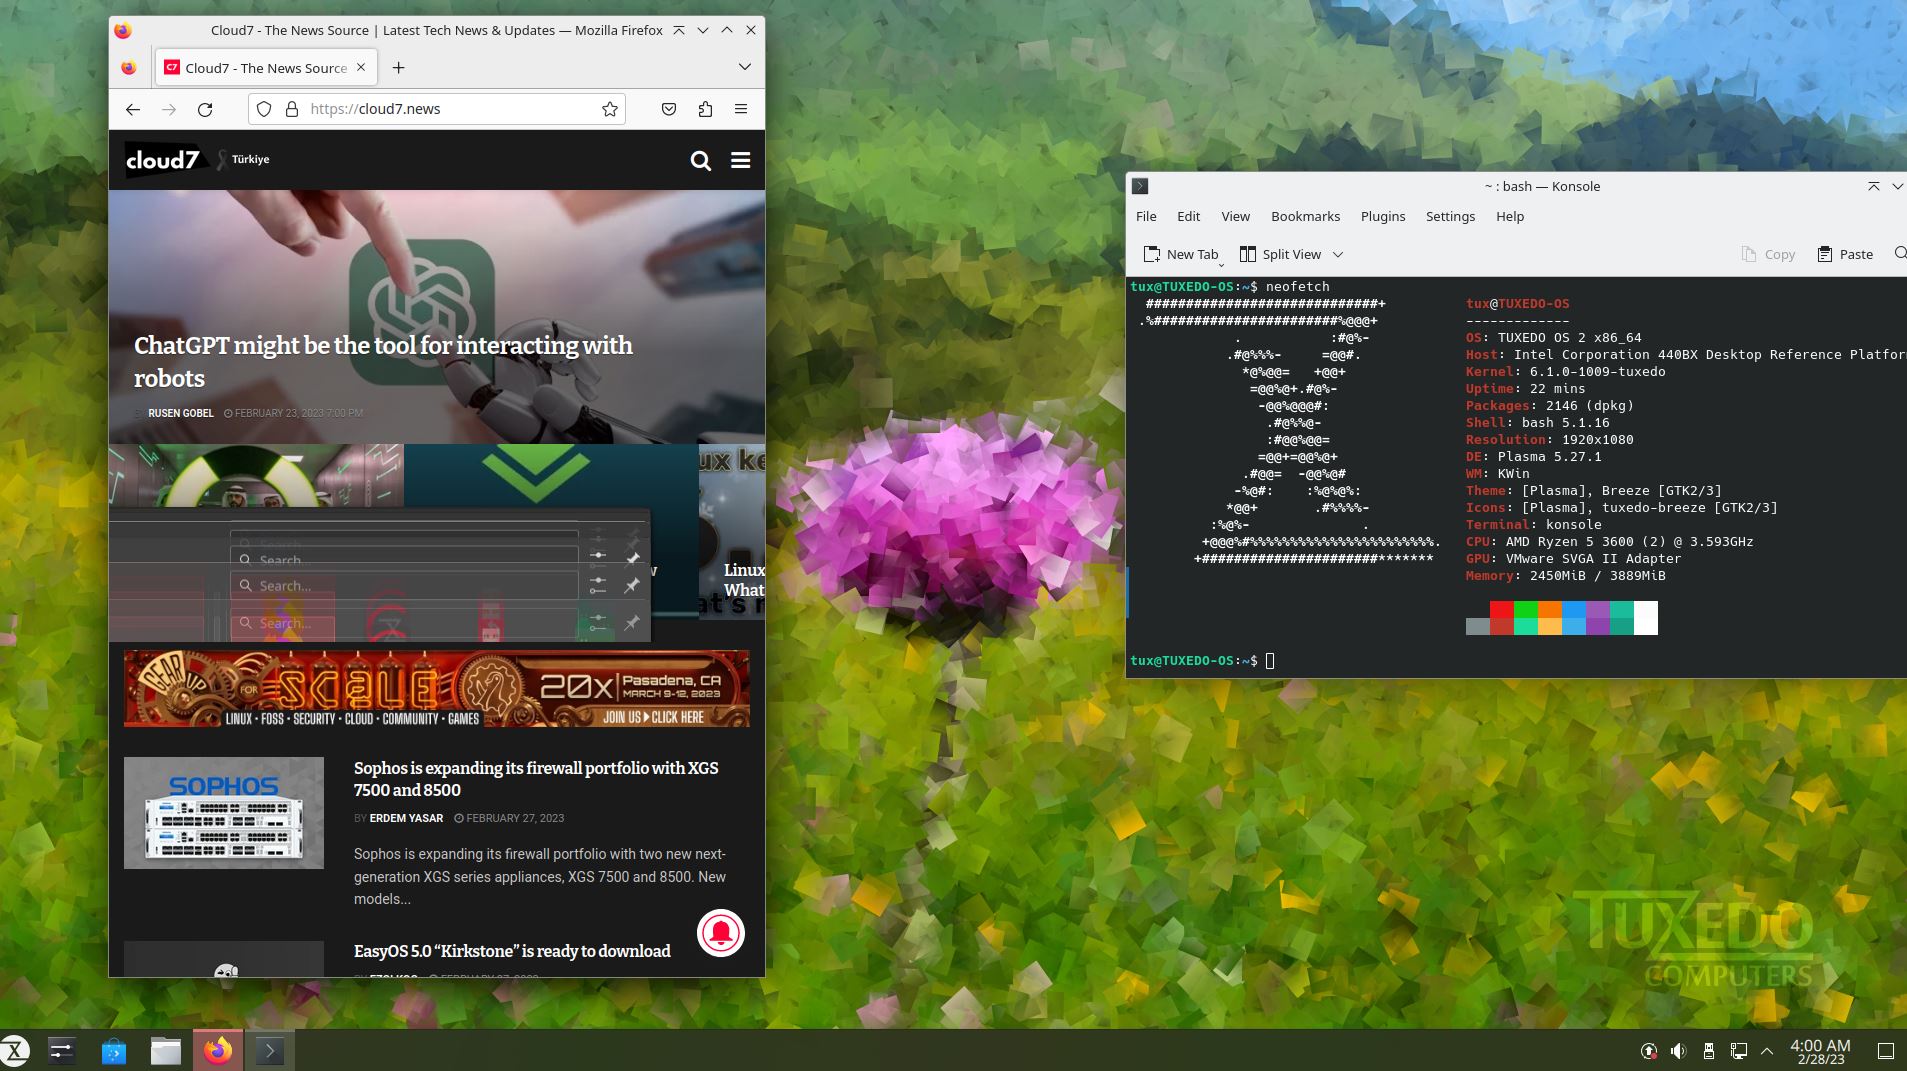Open the clock calendar at 4:00 AM
The width and height of the screenshot is (1907, 1071).
(x=1820, y=1051)
